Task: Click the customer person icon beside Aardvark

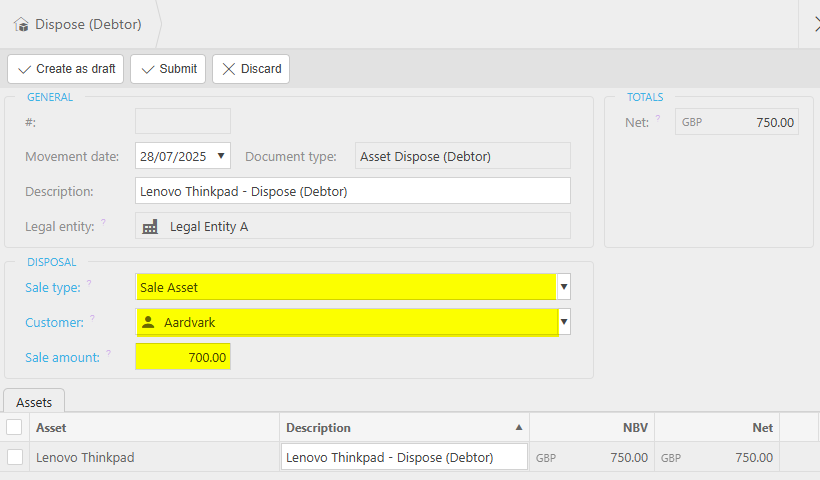Action: pyautogui.click(x=149, y=322)
